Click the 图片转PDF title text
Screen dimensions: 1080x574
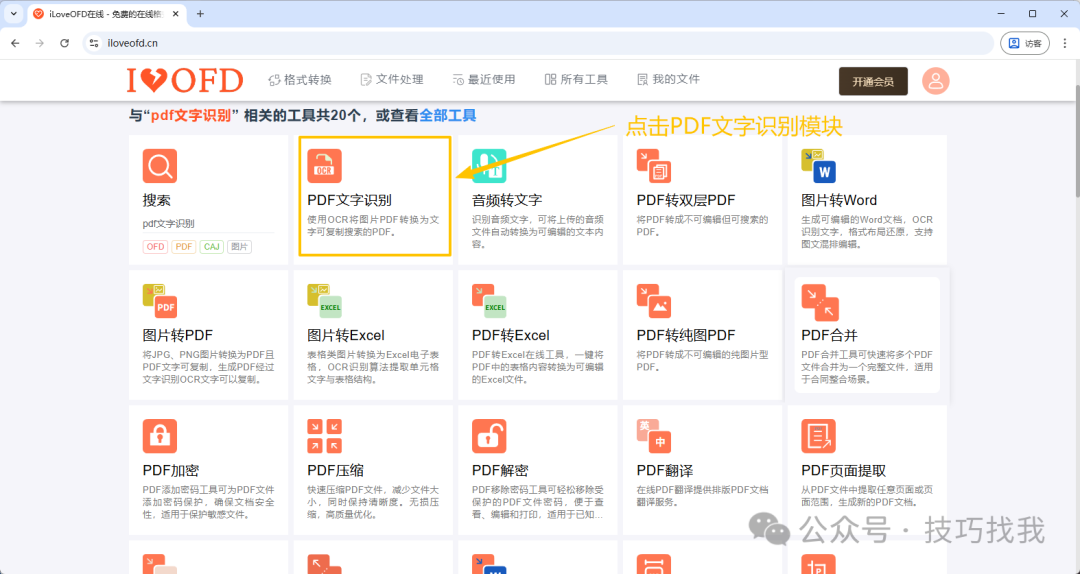[x=178, y=336]
